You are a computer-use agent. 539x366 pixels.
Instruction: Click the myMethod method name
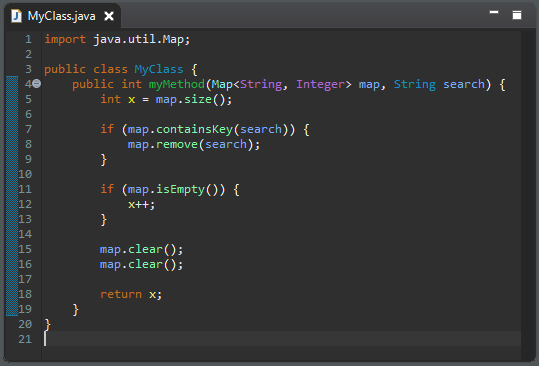[x=177, y=84]
